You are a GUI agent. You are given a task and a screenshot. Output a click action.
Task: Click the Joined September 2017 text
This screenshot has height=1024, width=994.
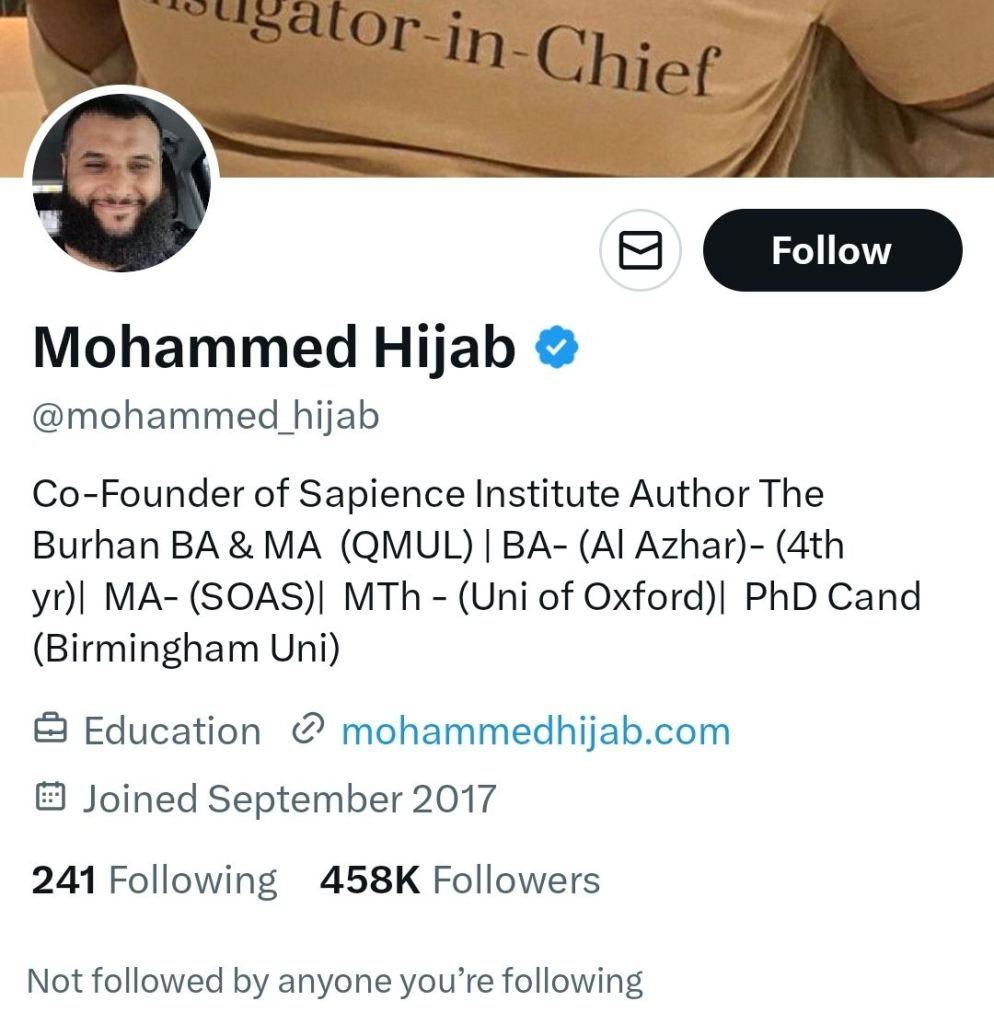(289, 799)
